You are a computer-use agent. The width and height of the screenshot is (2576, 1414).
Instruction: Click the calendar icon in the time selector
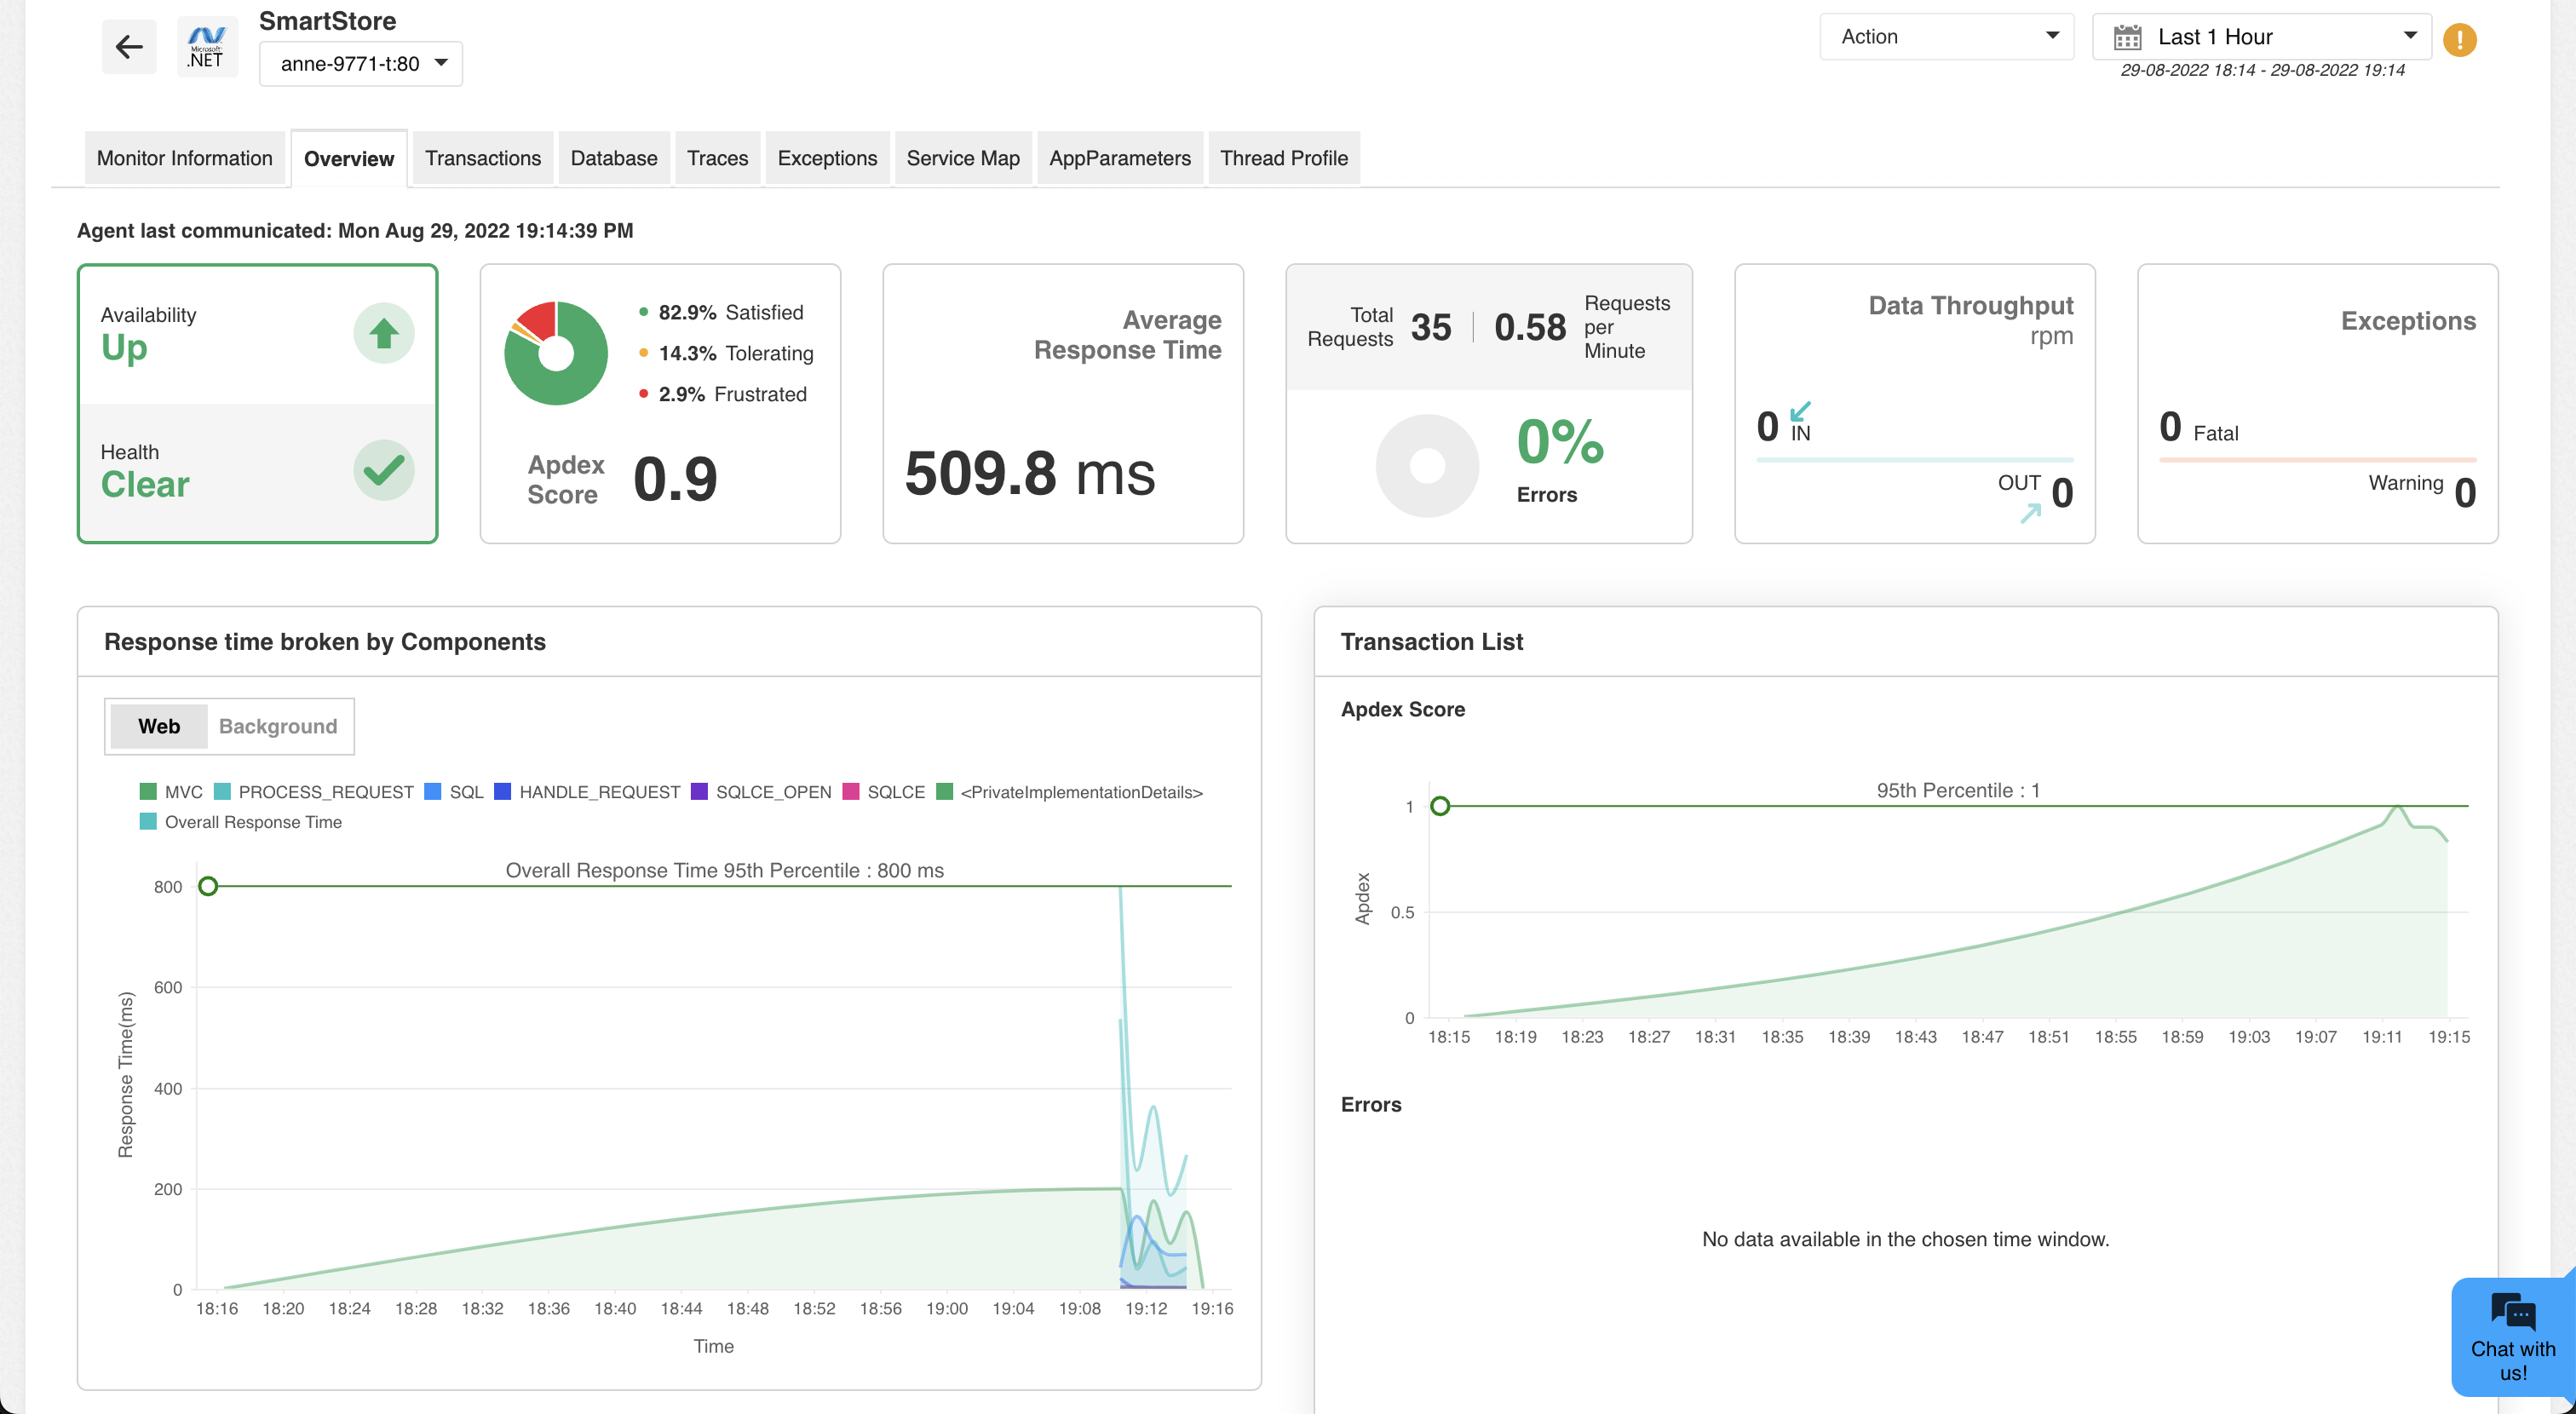click(x=2127, y=37)
